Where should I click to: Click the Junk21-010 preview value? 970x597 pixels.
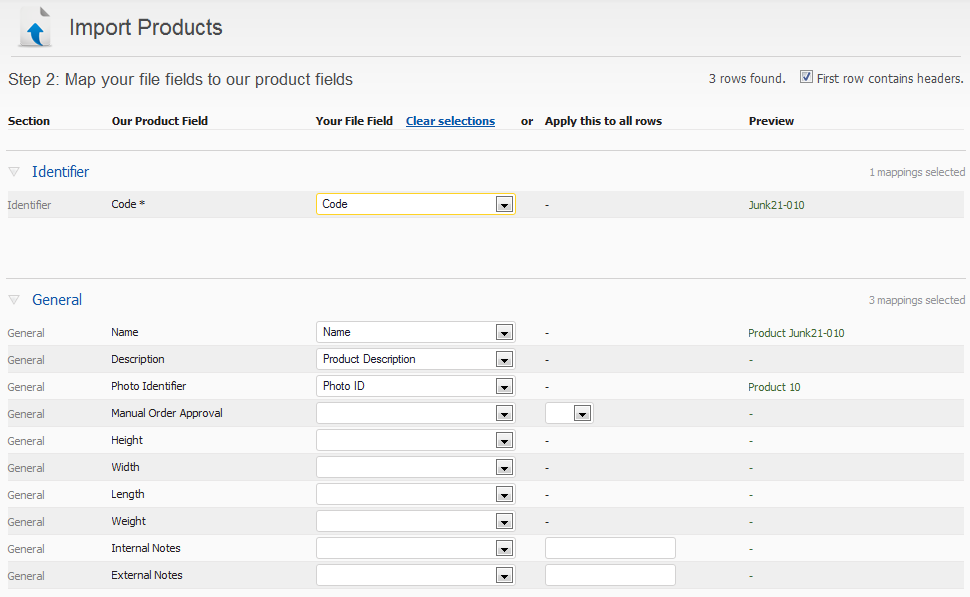[776, 205]
